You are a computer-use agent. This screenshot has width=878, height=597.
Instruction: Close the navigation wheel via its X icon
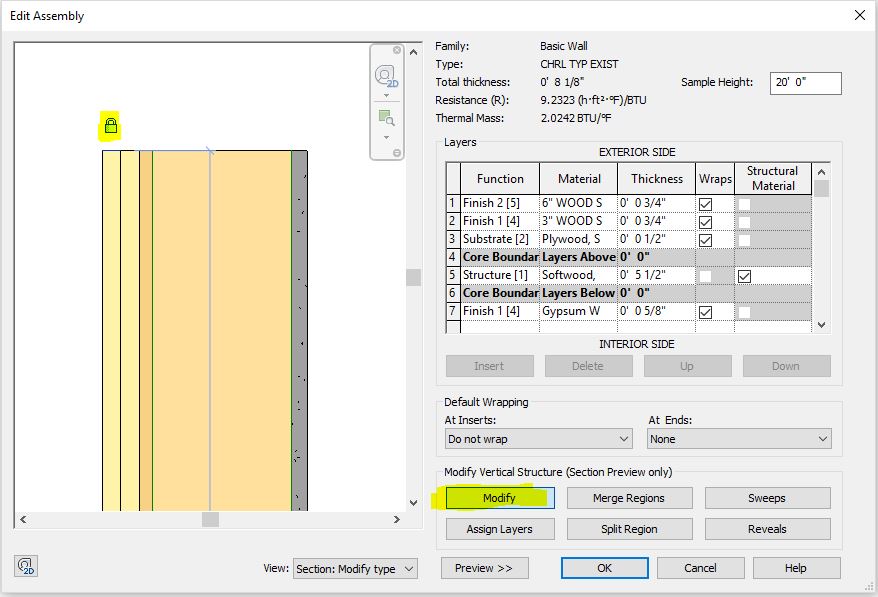(396, 50)
